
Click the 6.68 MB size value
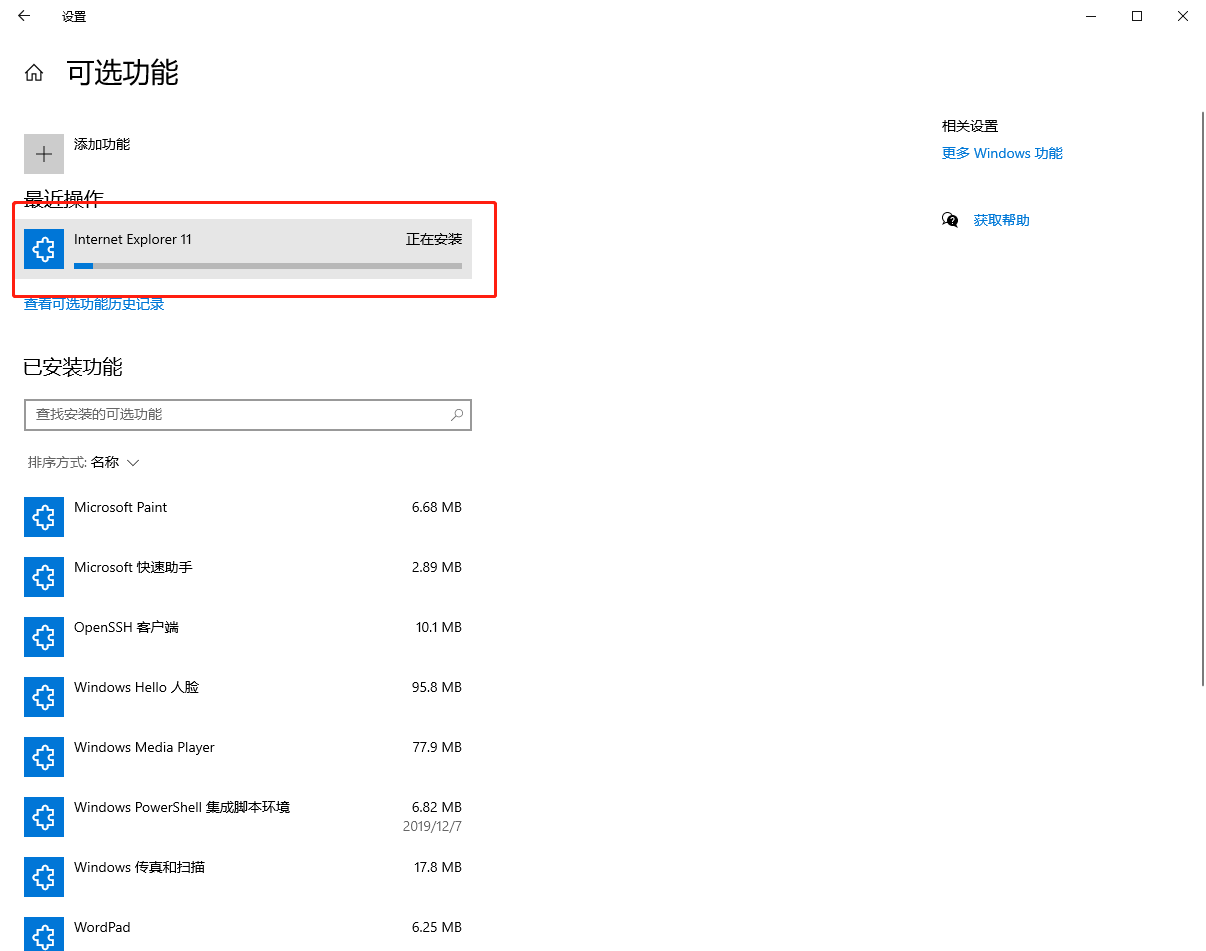pos(437,507)
